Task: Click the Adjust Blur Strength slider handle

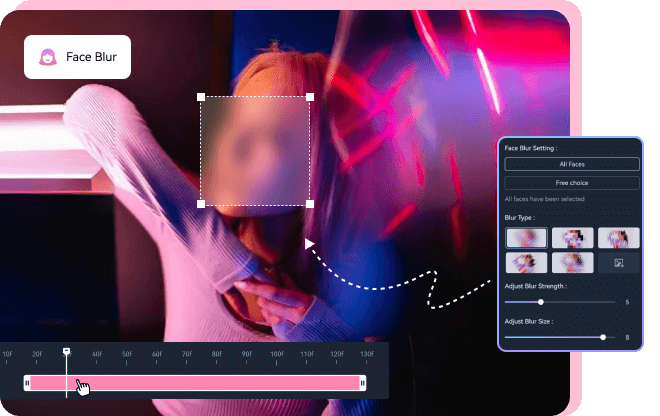Action: (541, 301)
